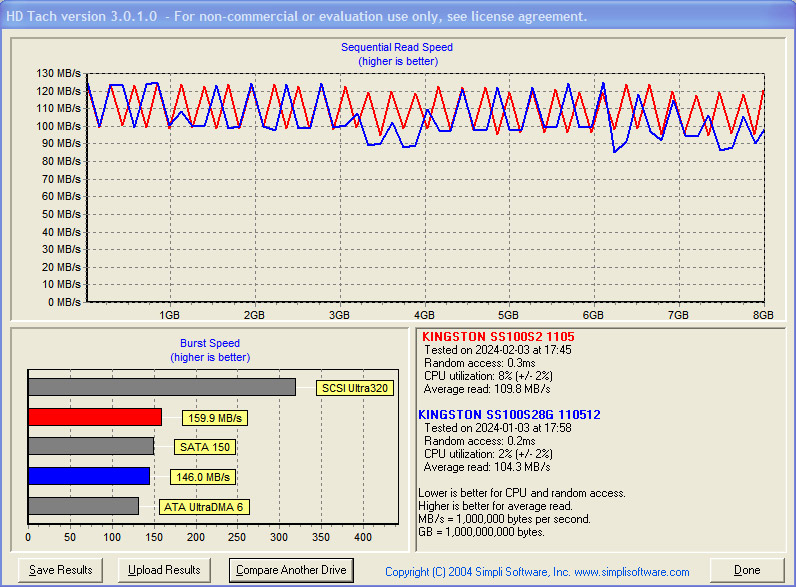This screenshot has width=796, height=587.
Task: Select the blue KINGSTON SS100S28G 110512 heading
Action: (509, 414)
